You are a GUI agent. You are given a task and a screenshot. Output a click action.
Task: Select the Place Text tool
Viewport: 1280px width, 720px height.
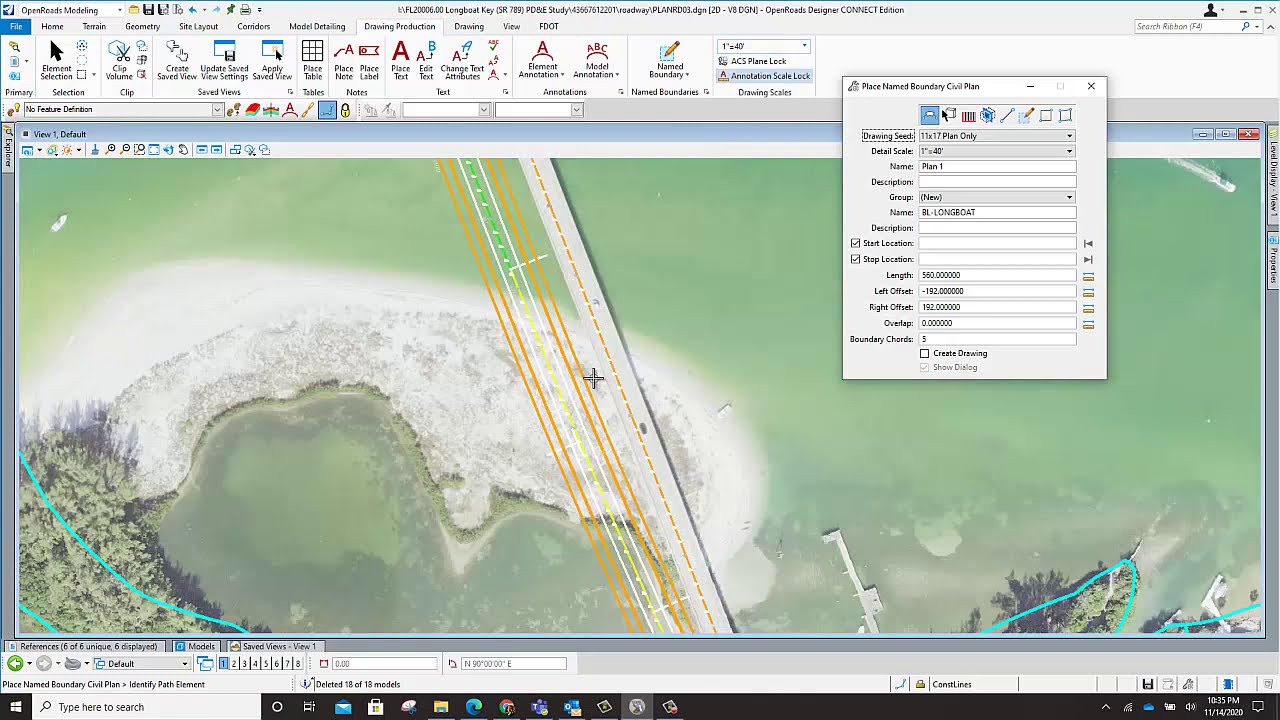click(401, 60)
